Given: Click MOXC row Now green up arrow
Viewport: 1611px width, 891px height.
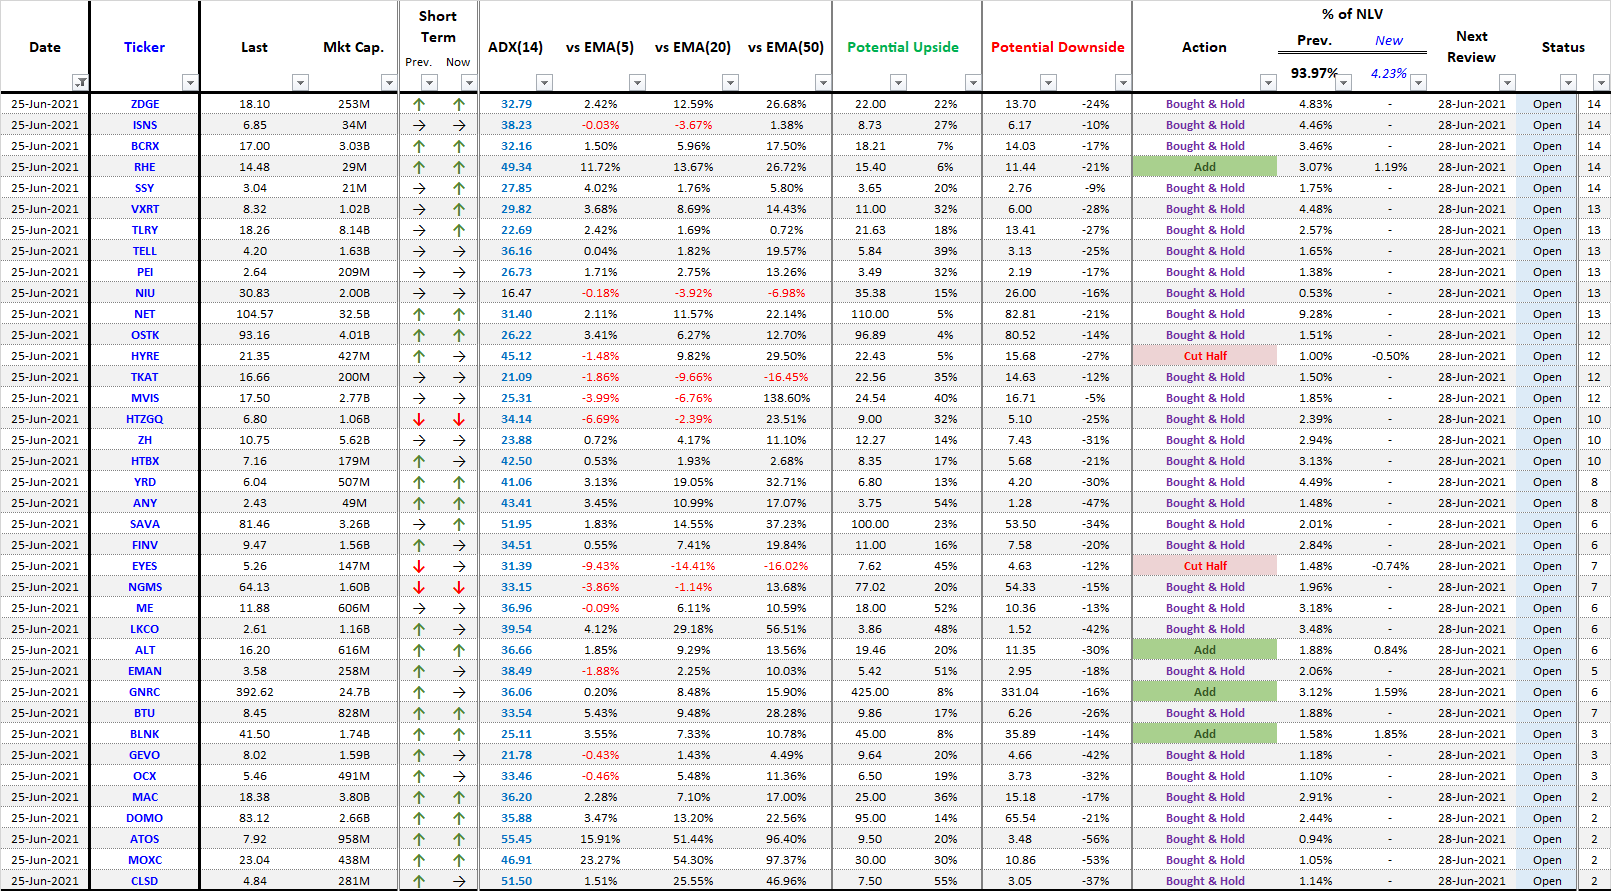Looking at the screenshot, I should coord(459,860).
